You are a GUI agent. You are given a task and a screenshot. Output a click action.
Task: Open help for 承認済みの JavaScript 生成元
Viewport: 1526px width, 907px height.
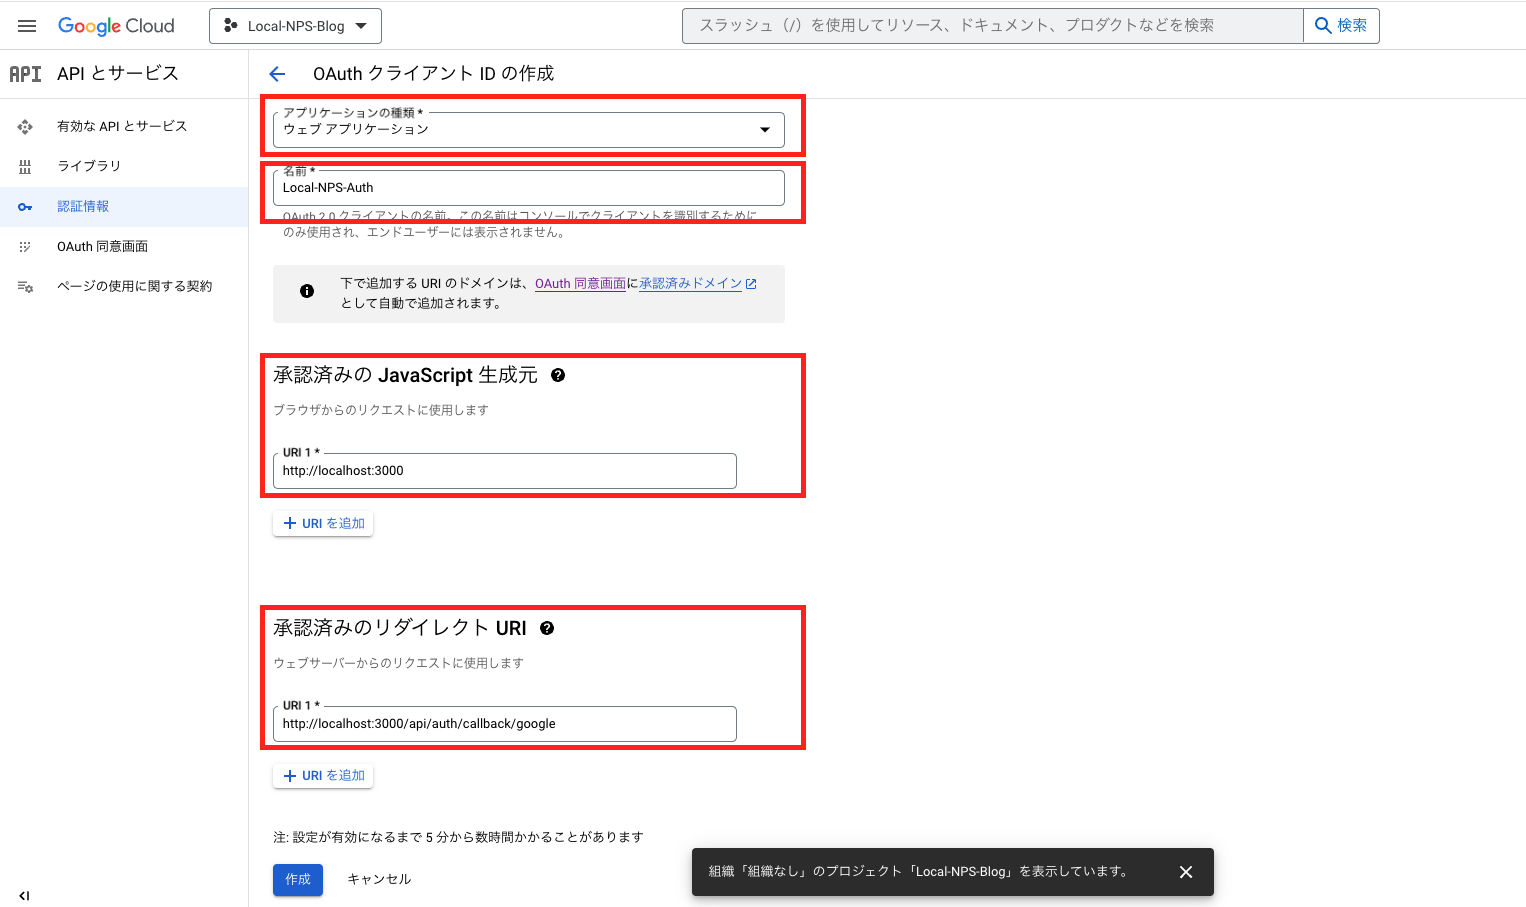[x=559, y=375]
